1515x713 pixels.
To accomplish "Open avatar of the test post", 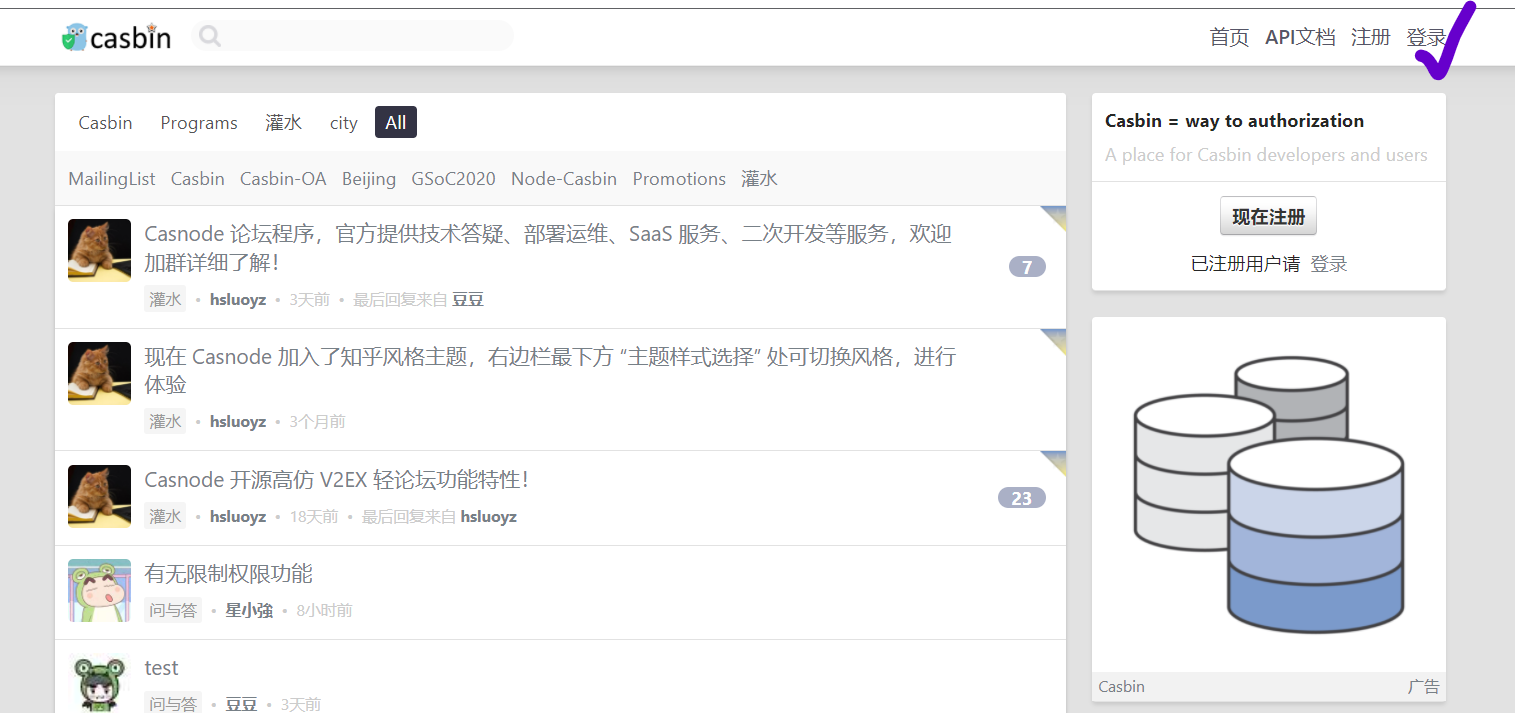I will (x=99, y=683).
